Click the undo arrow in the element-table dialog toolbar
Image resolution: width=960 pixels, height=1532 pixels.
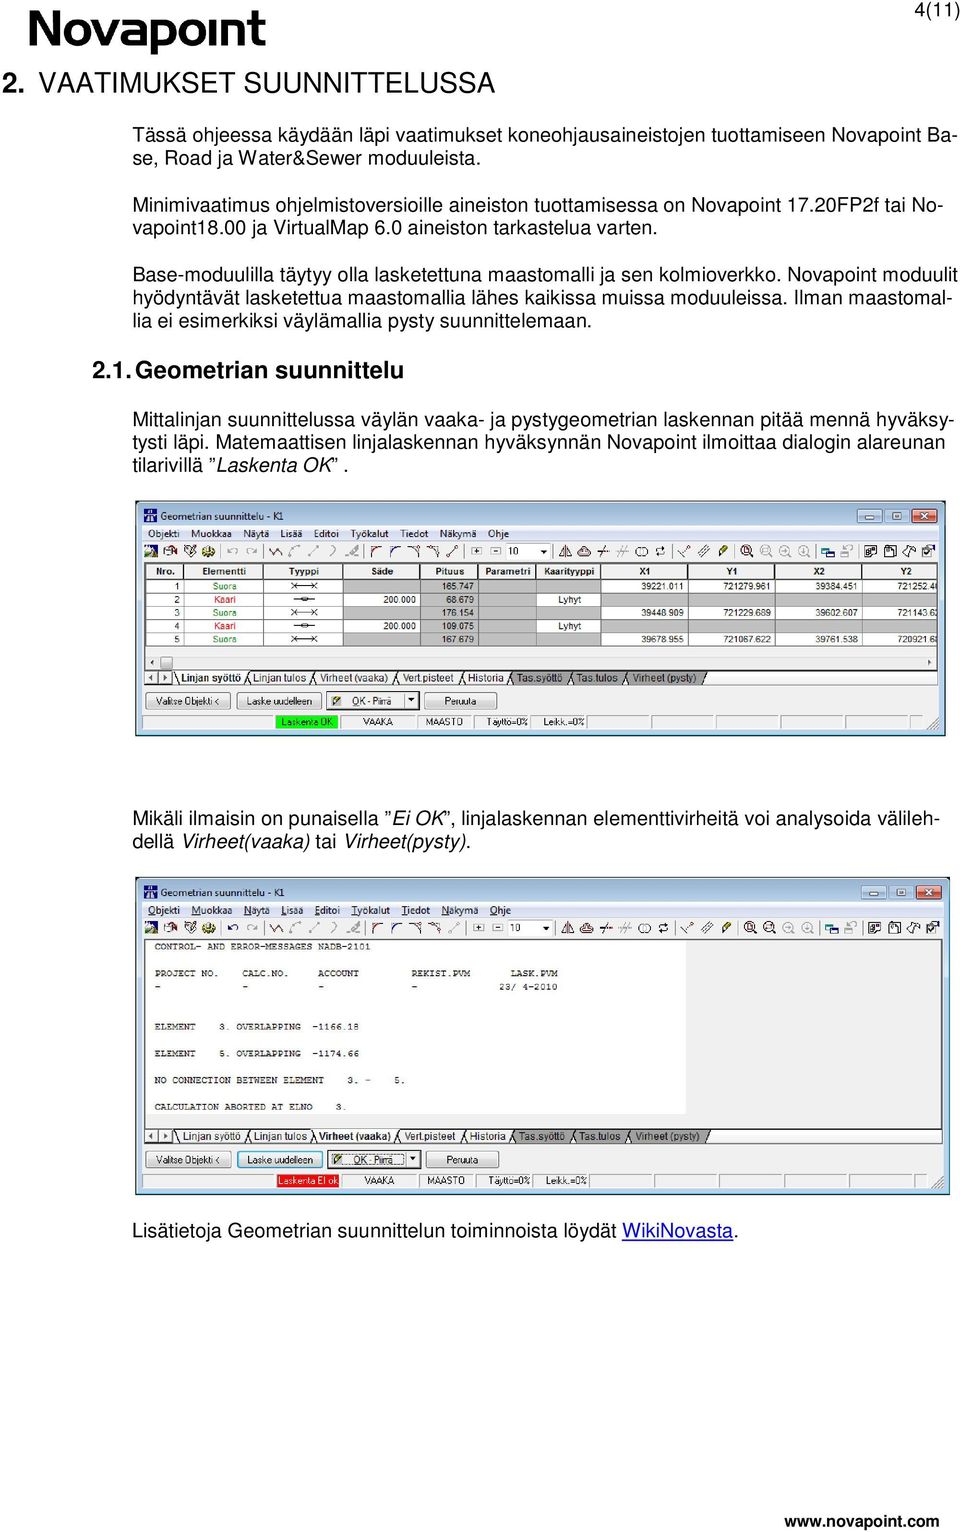pos(233,551)
